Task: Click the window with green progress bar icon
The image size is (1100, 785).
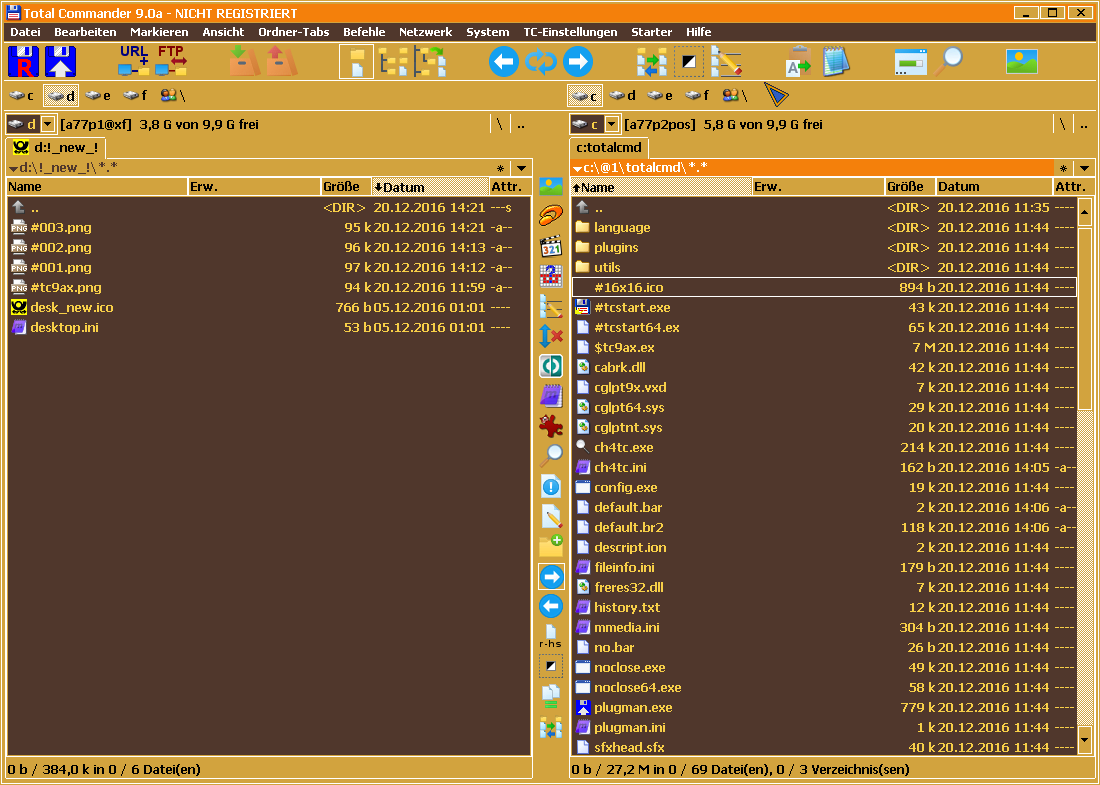Action: coord(911,62)
